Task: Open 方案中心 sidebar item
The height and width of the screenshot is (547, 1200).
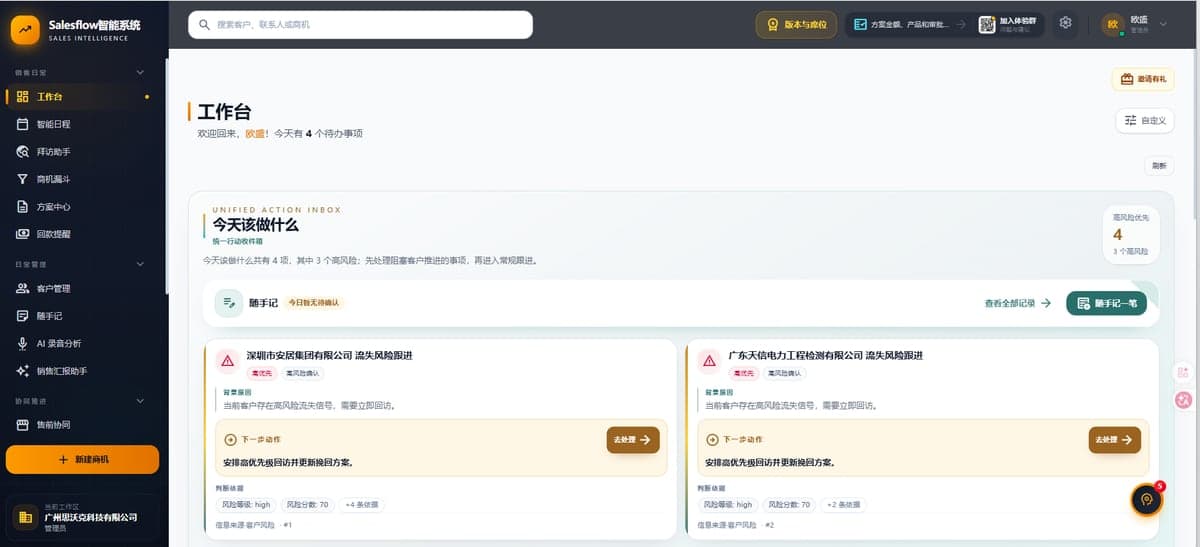Action: pyautogui.click(x=82, y=207)
